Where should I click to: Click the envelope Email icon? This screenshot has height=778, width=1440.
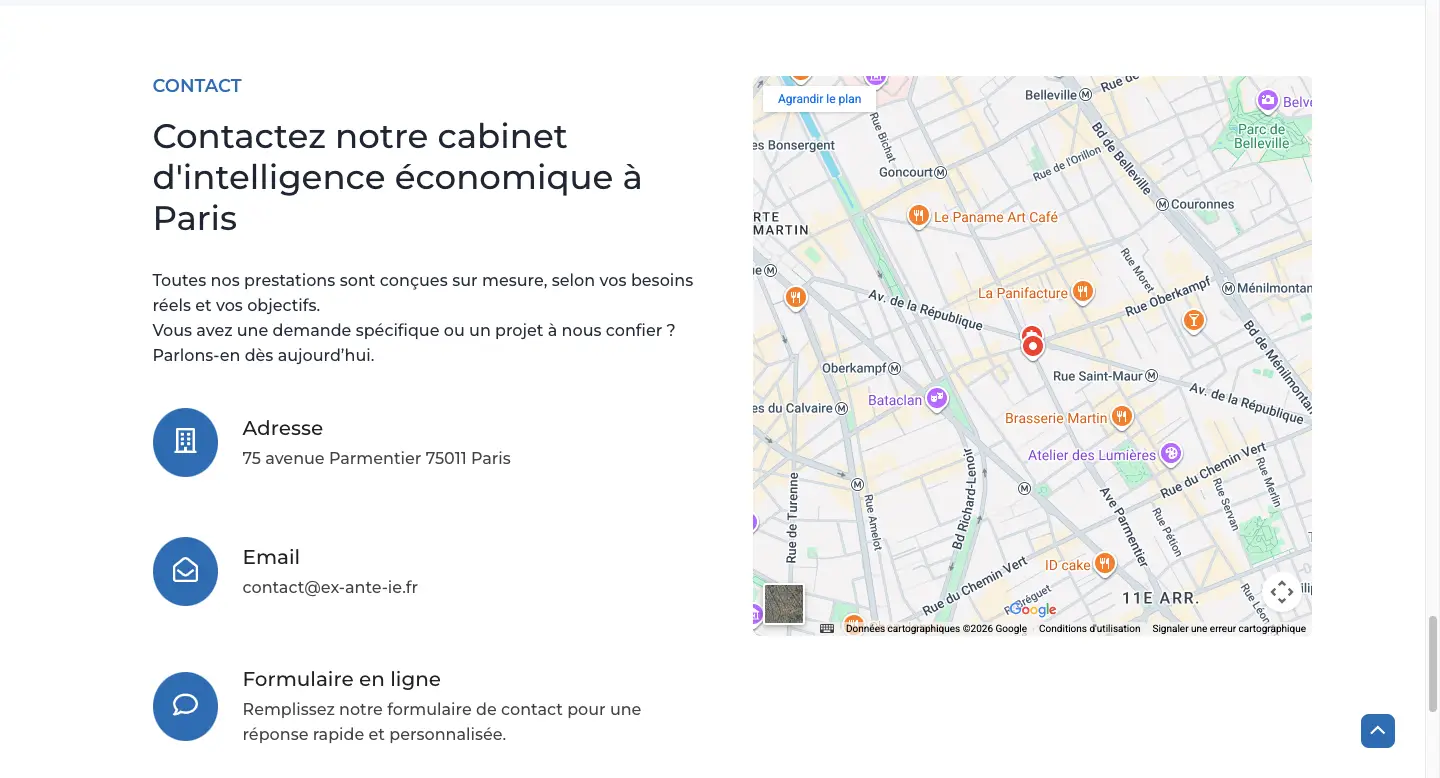click(185, 571)
